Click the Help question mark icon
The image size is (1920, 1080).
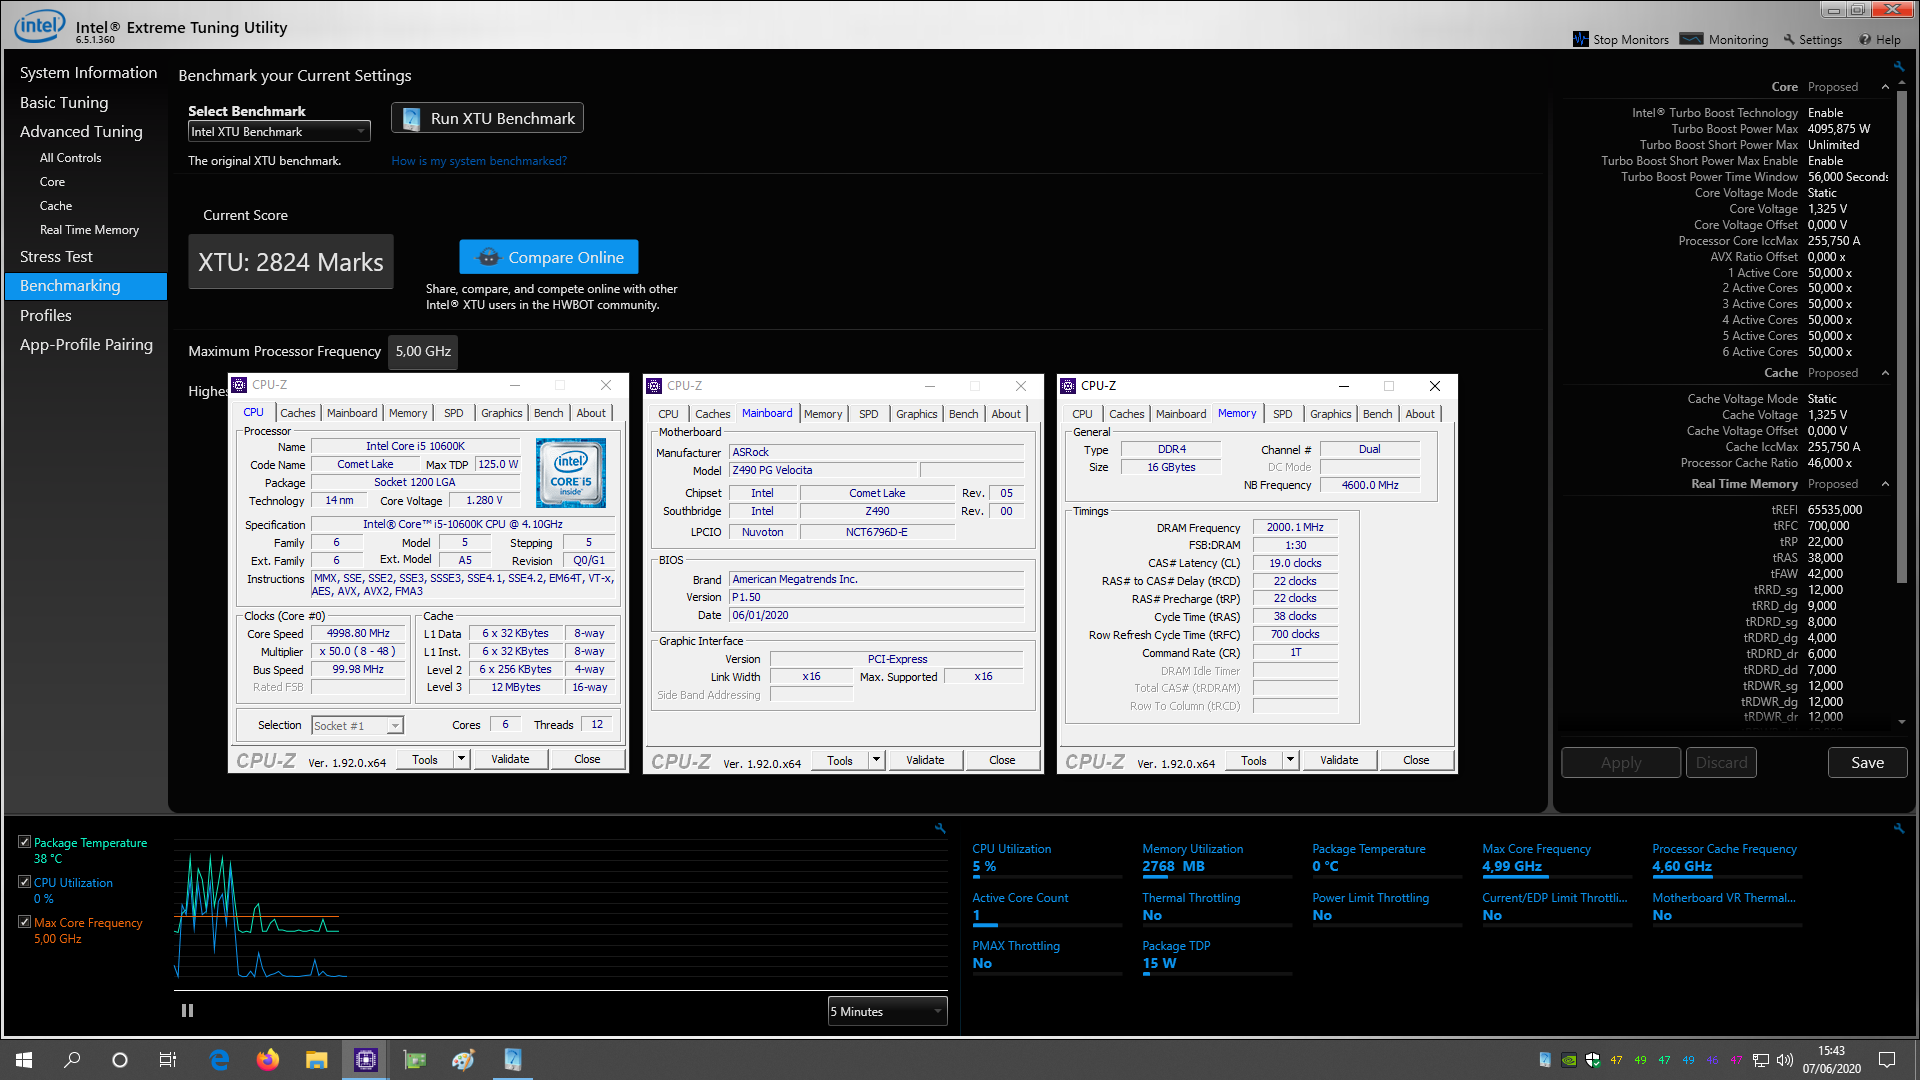(1865, 40)
